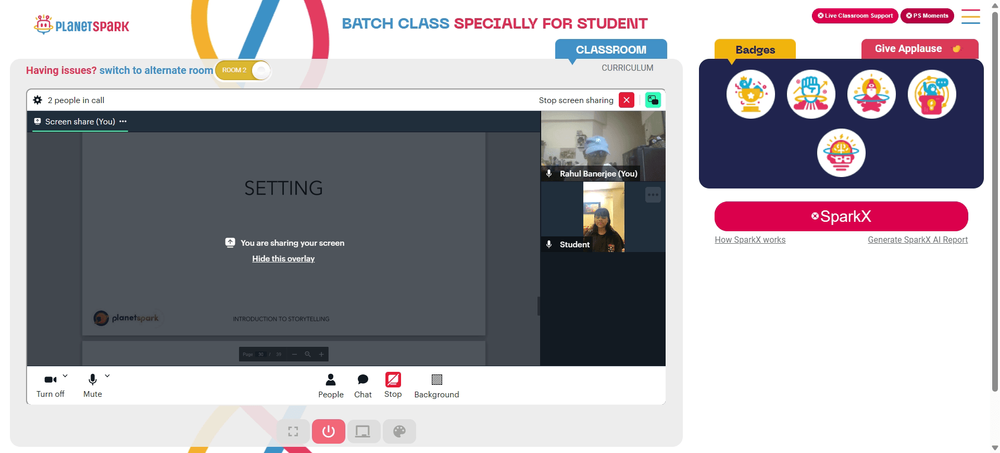Viewport: 1000px width, 453px height.
Task: Open the People panel
Action: [x=330, y=386]
